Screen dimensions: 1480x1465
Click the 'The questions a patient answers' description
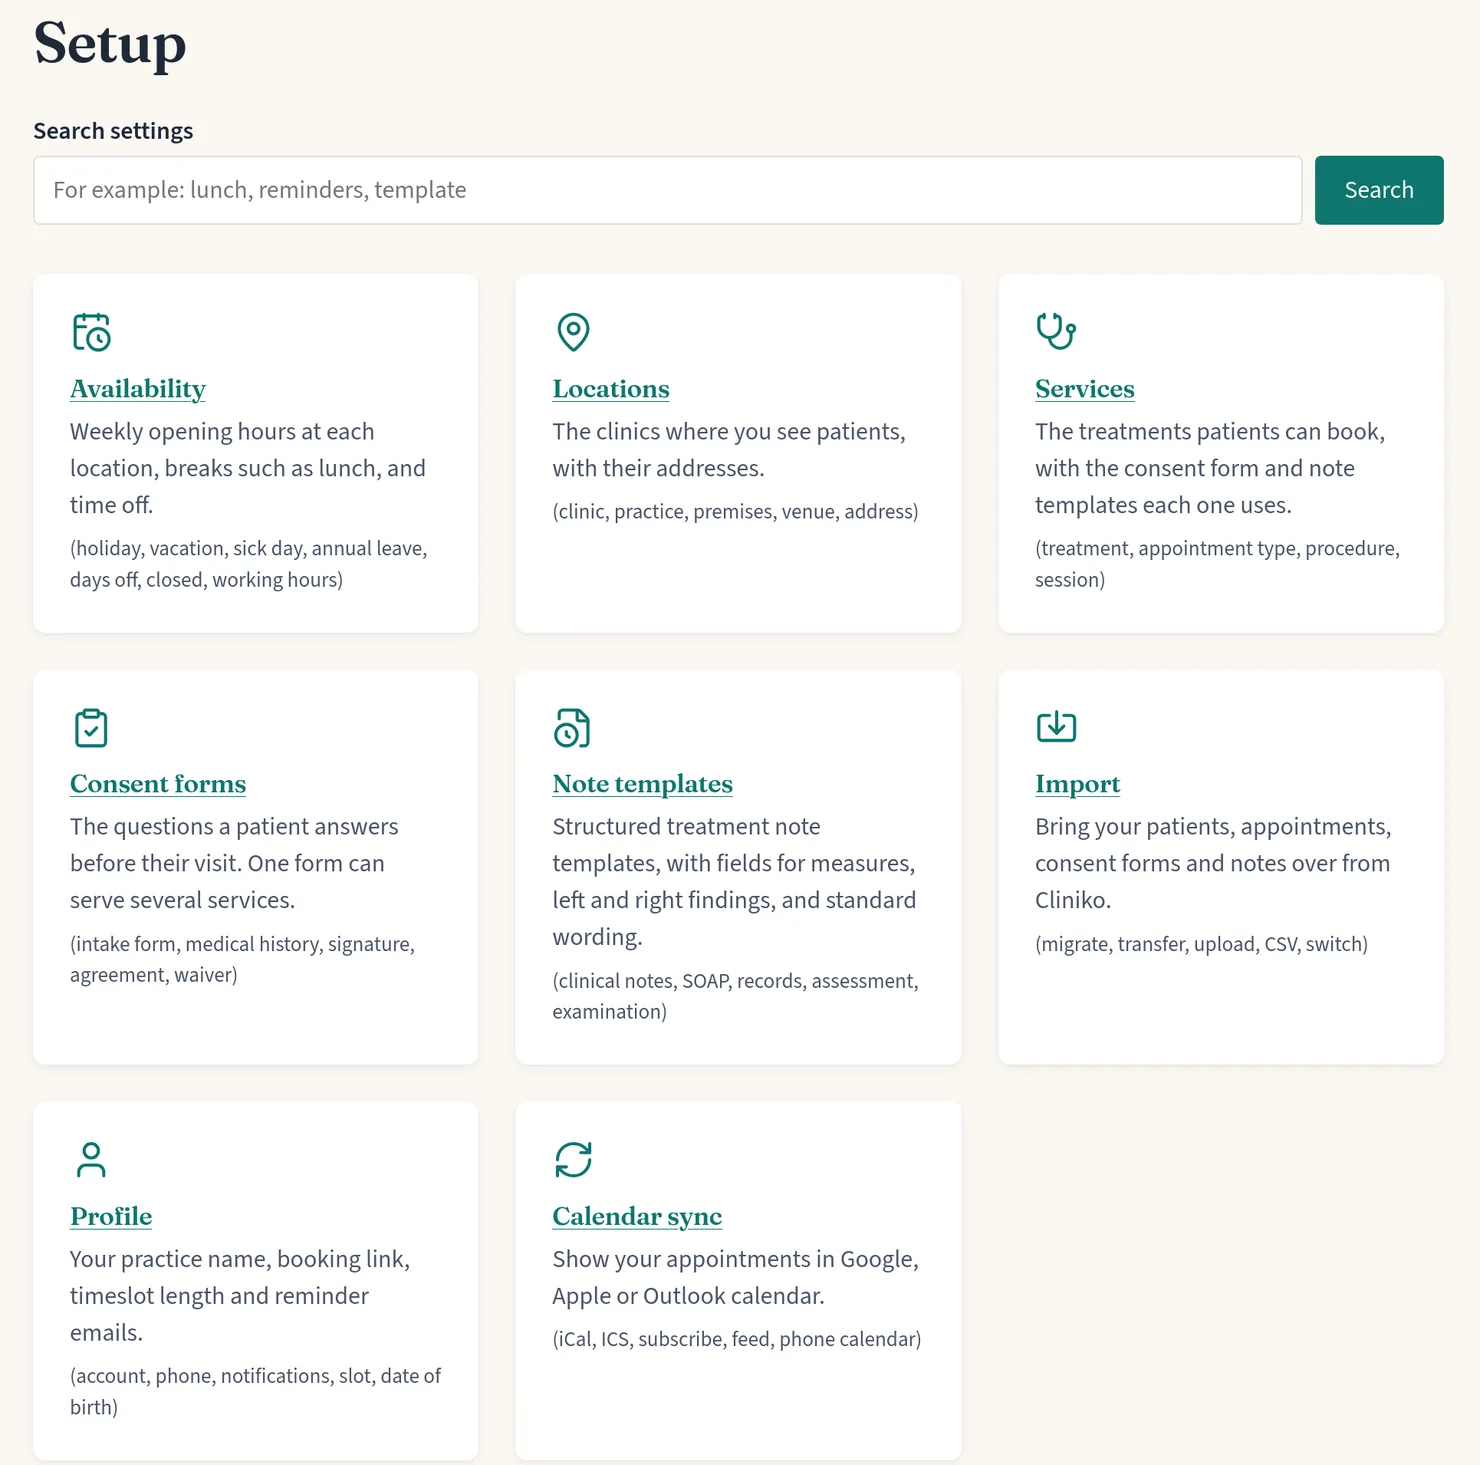point(234,863)
